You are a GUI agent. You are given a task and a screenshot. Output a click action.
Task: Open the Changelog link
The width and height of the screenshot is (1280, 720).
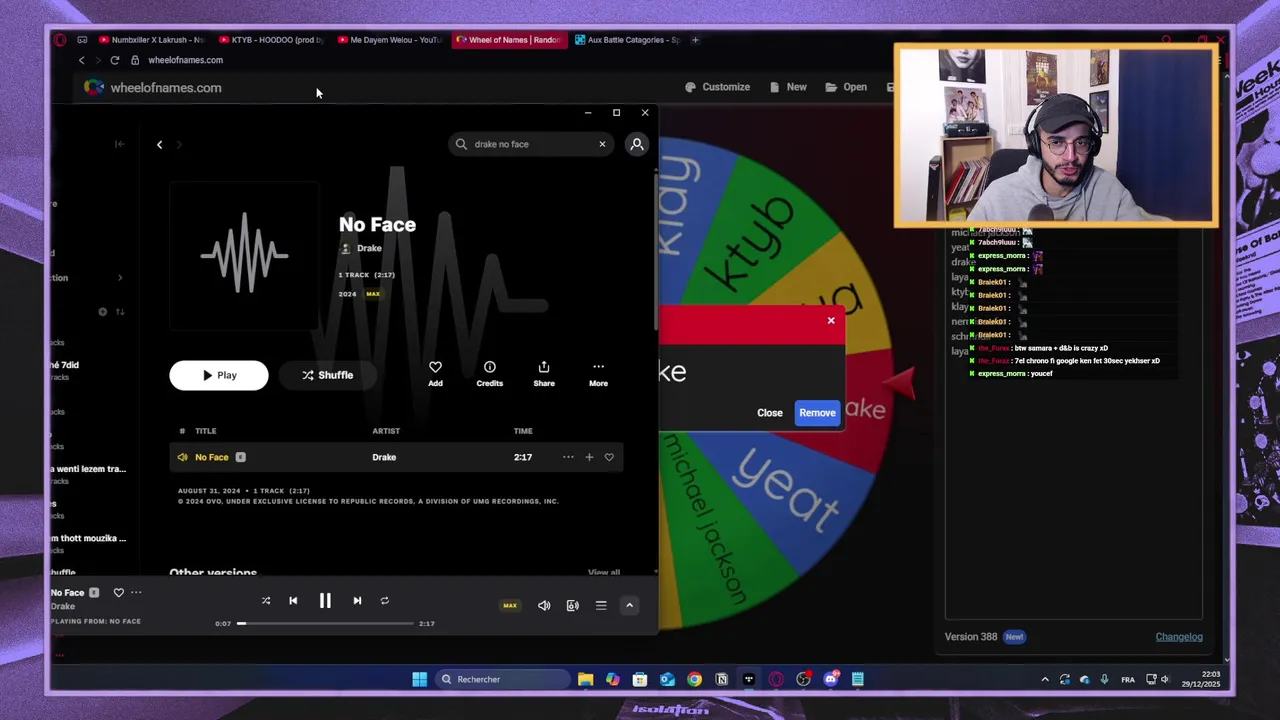pyautogui.click(x=1179, y=637)
